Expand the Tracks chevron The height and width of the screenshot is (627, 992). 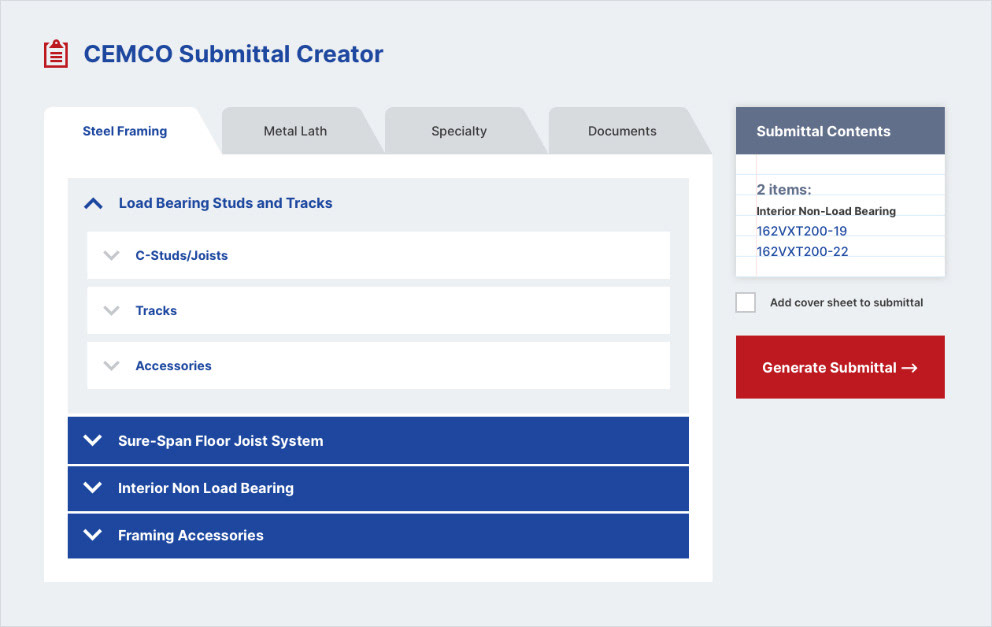coord(111,311)
